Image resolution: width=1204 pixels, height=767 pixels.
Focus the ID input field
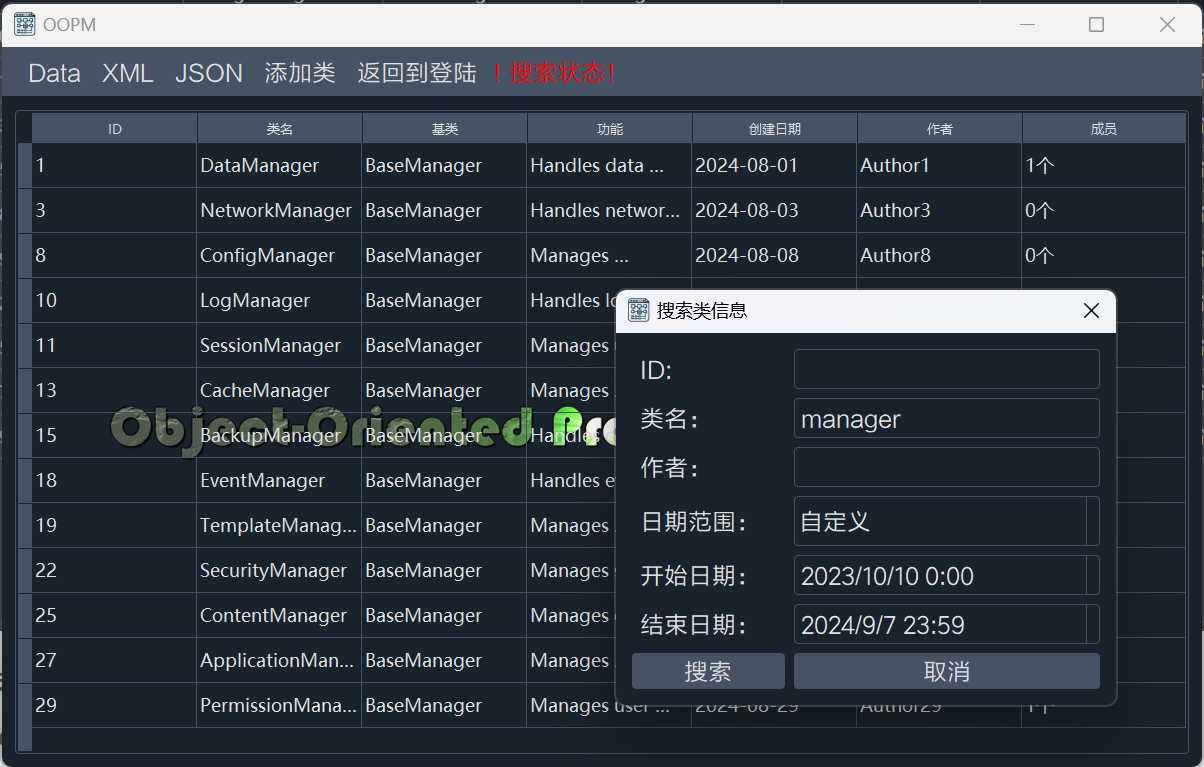point(946,369)
